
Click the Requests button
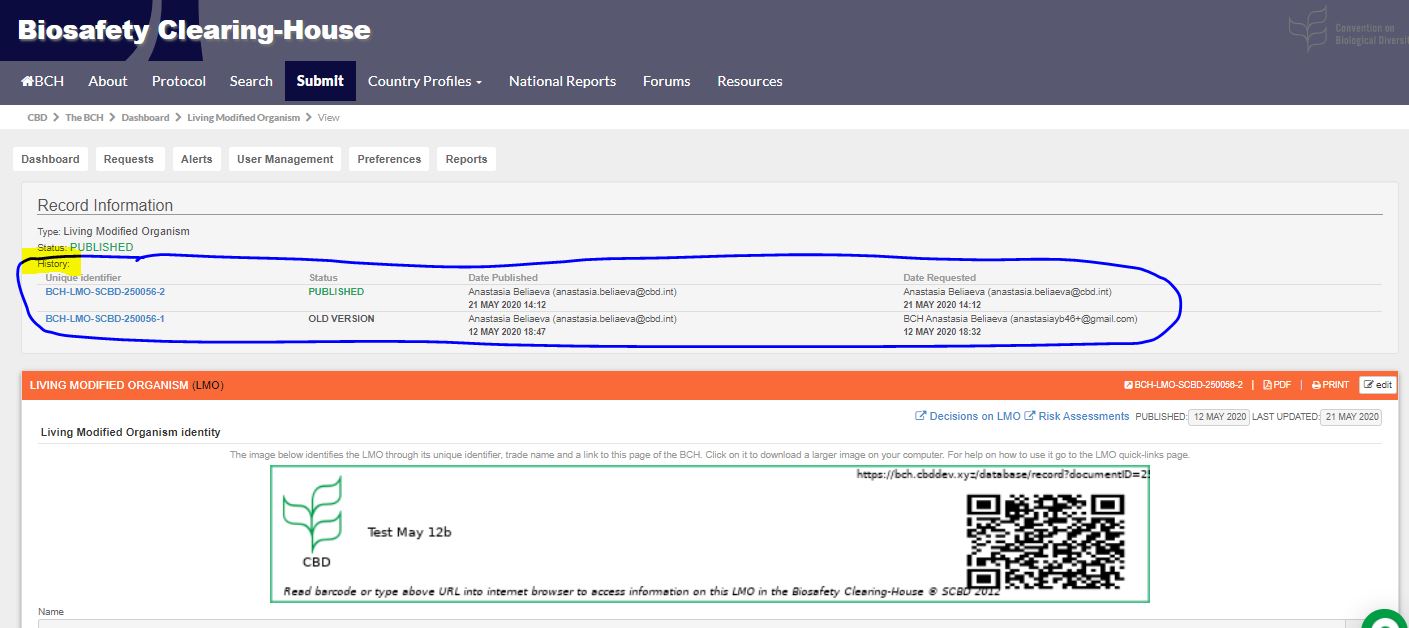(129, 159)
